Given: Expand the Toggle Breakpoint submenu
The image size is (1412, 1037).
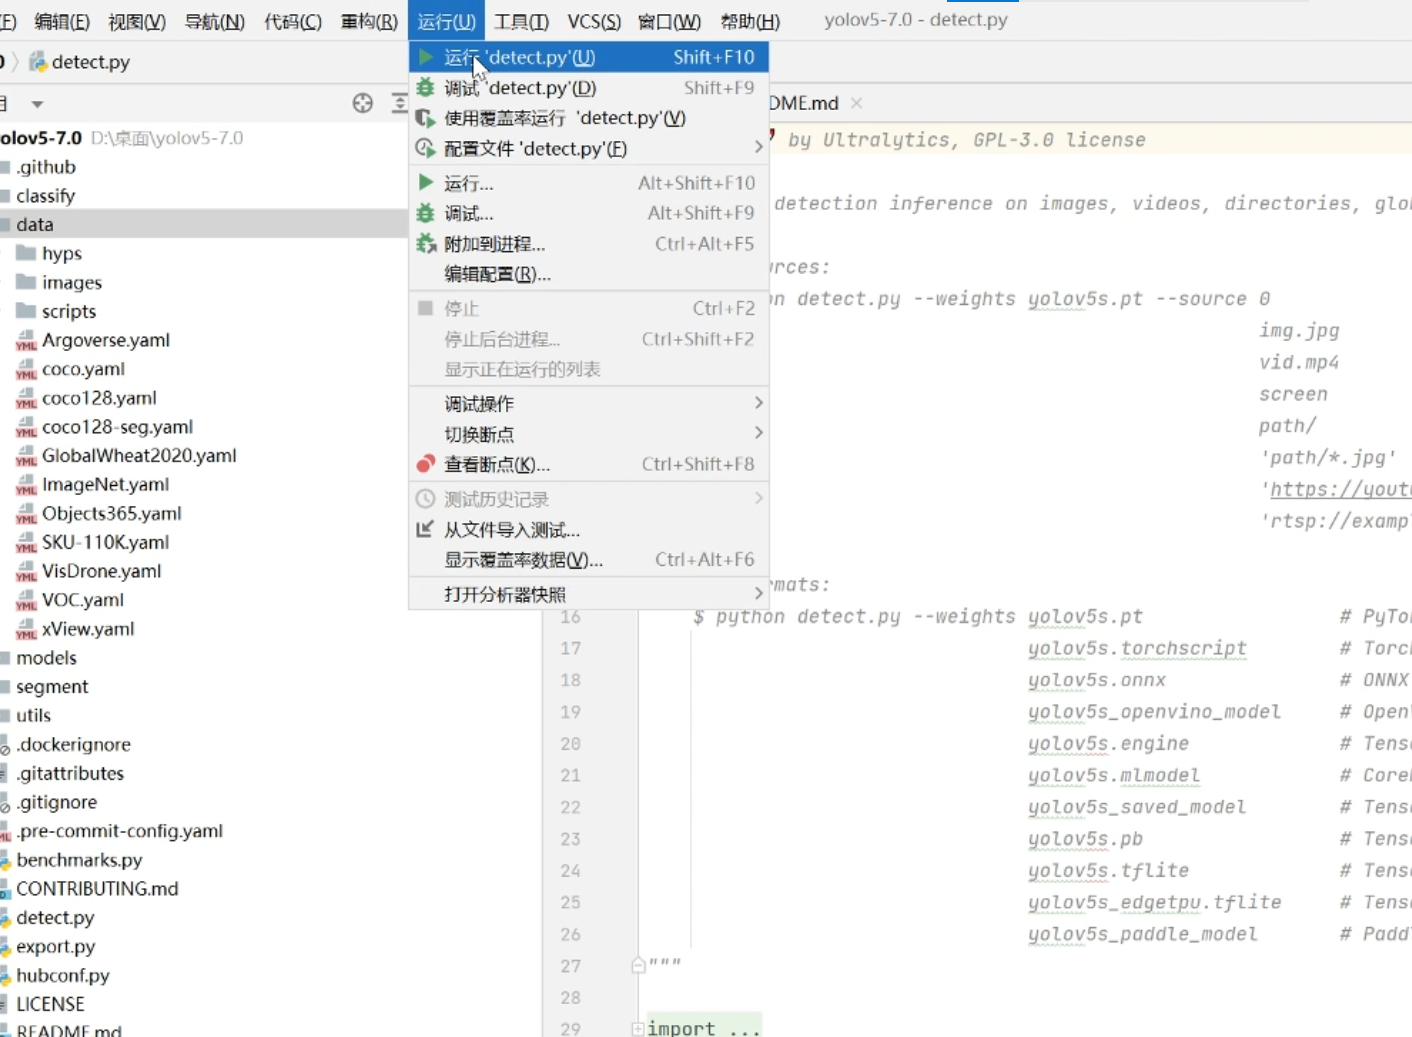Looking at the screenshot, I should click(589, 434).
